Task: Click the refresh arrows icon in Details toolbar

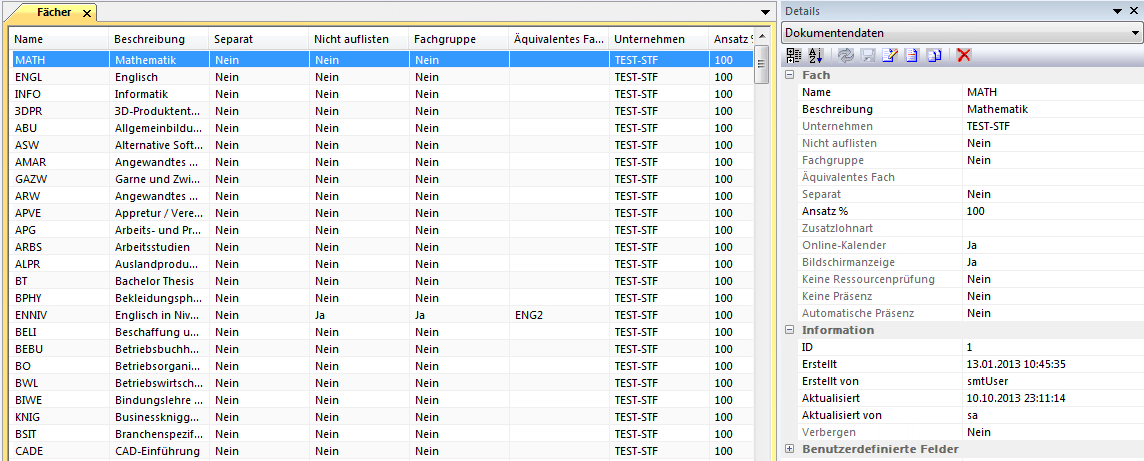Action: 846,55
